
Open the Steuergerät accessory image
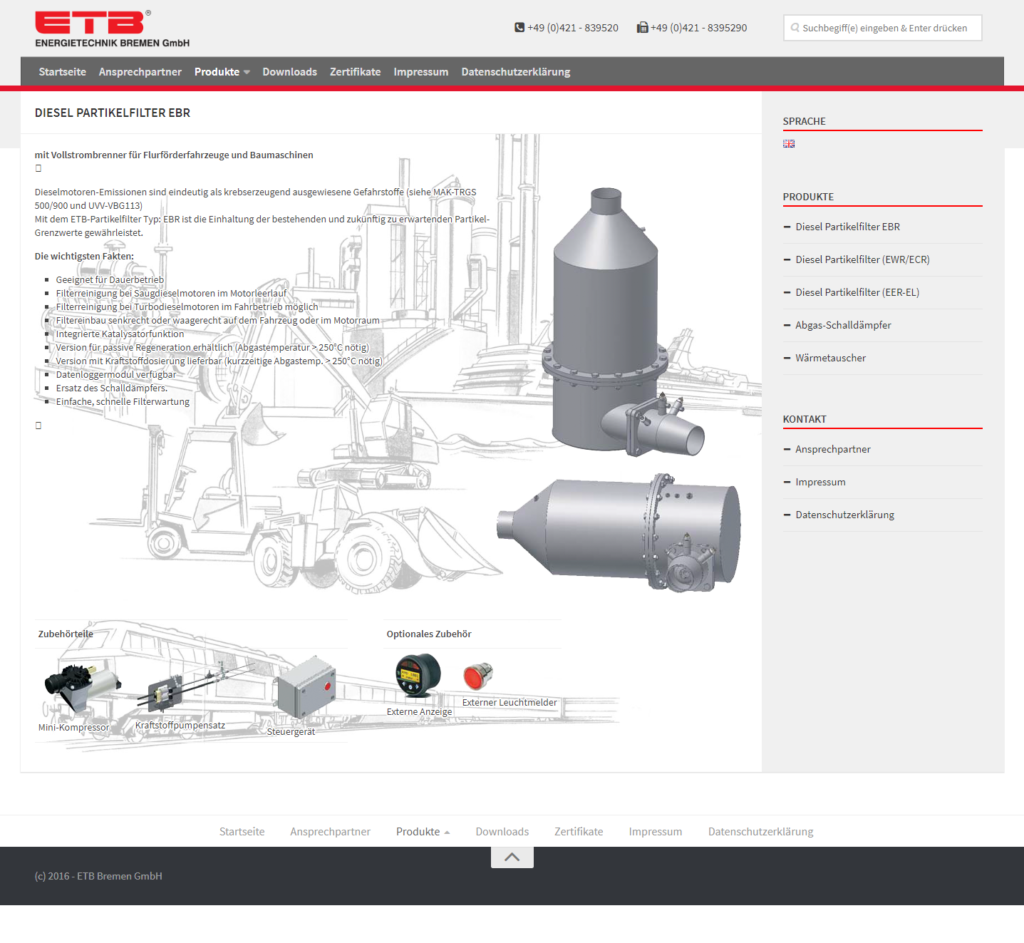point(306,688)
